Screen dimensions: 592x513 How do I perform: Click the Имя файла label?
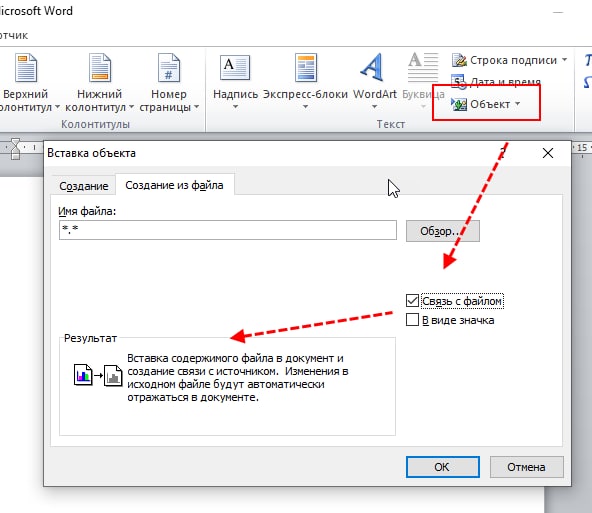87,211
